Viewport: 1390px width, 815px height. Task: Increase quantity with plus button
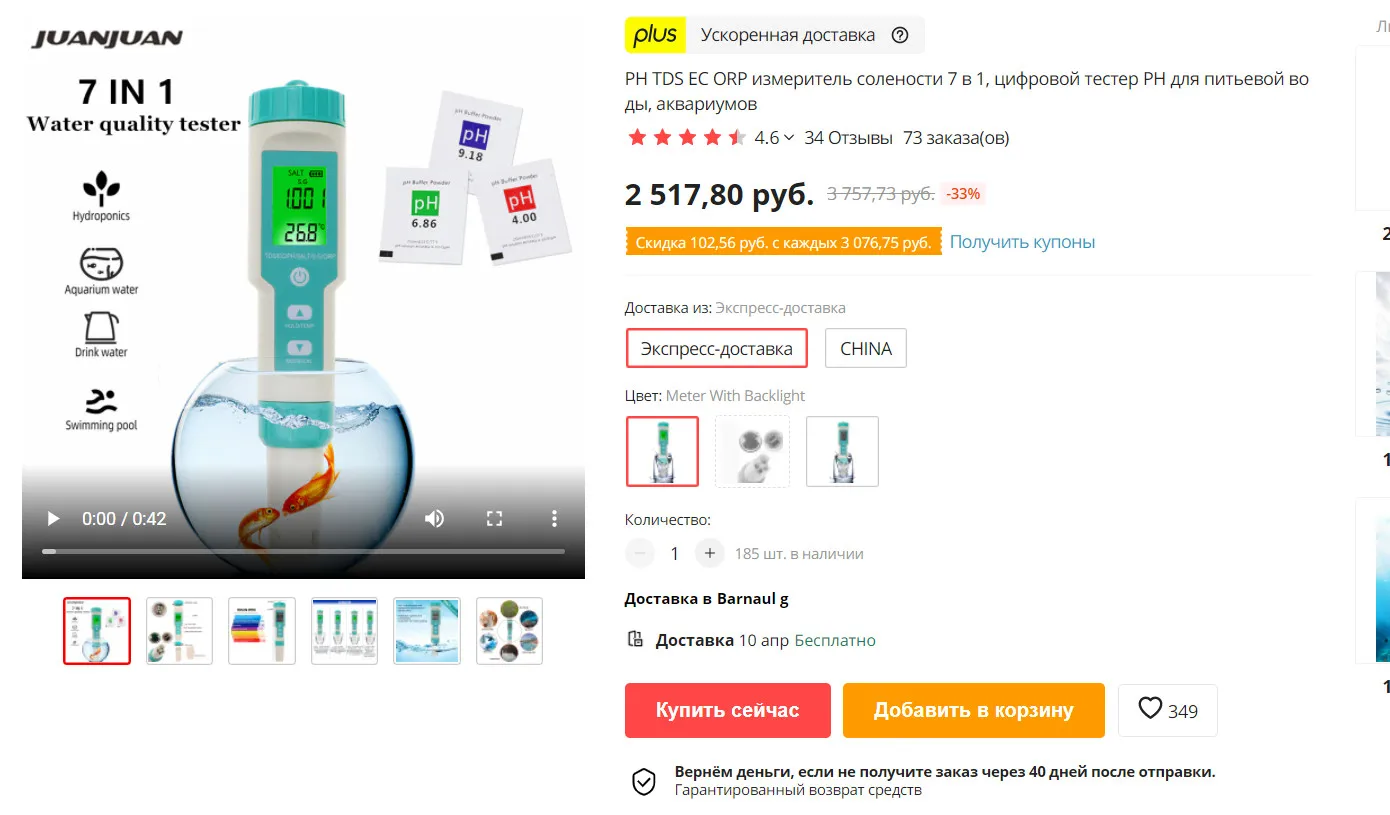point(709,553)
